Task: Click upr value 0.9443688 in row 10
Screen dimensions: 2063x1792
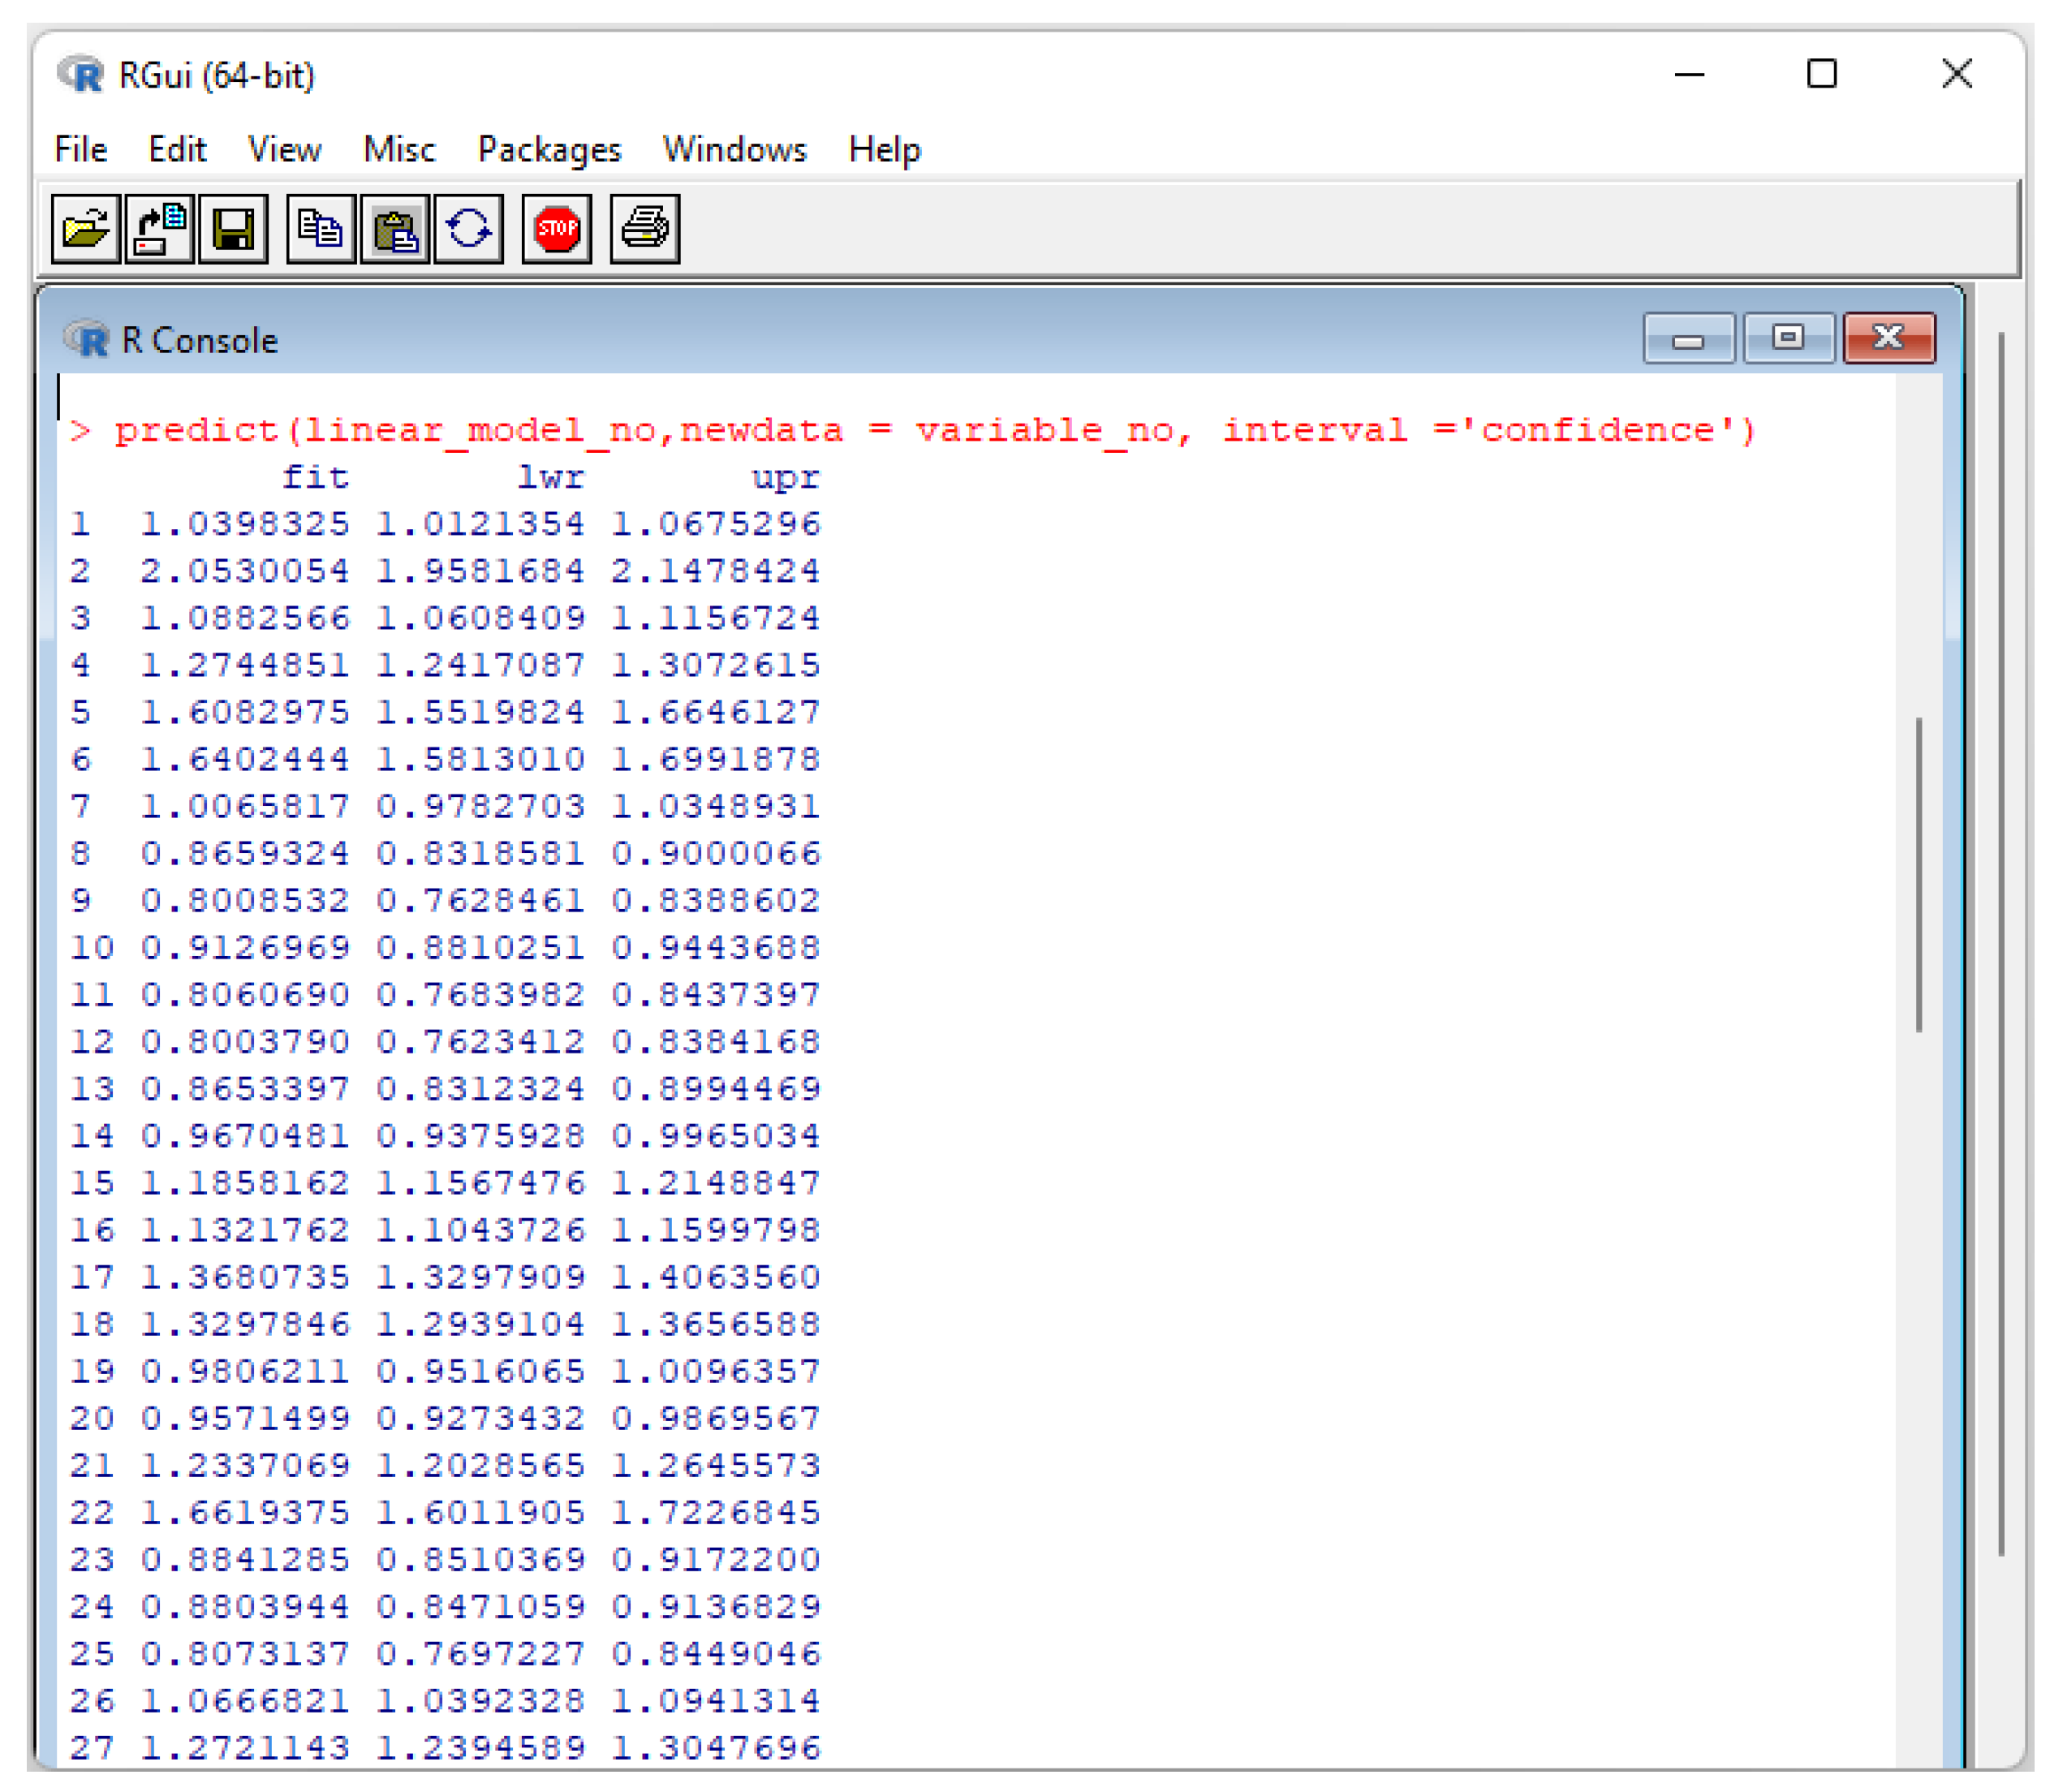Action: pyautogui.click(x=716, y=948)
